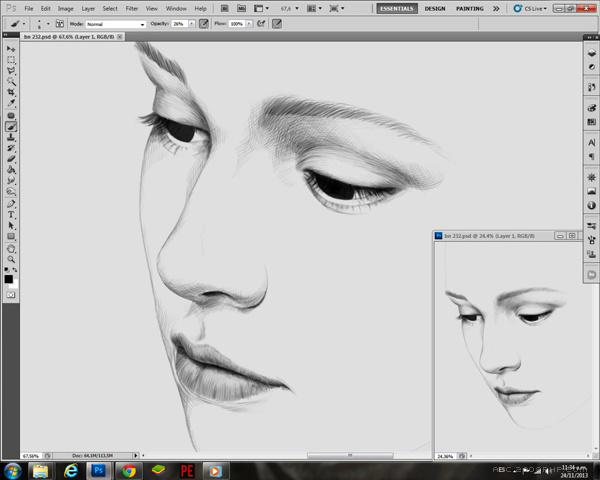600x480 pixels.
Task: Select the Brush tool in toolbox
Action: coord(11,126)
